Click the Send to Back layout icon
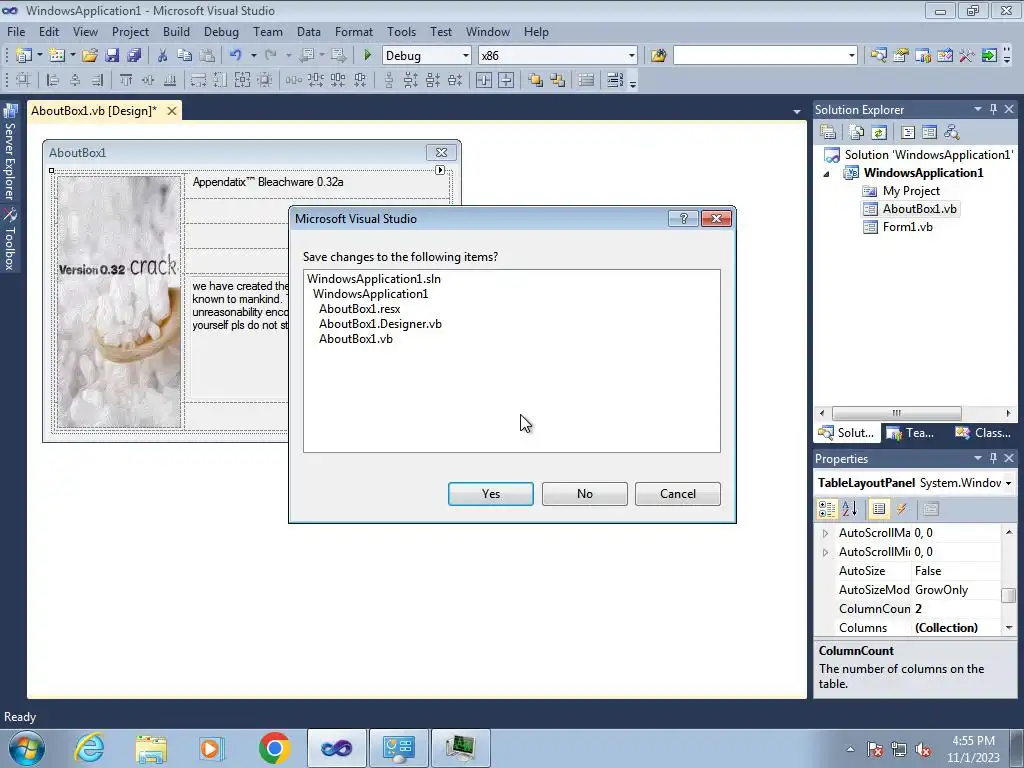Image resolution: width=1024 pixels, height=768 pixels. pyautogui.click(x=558, y=80)
